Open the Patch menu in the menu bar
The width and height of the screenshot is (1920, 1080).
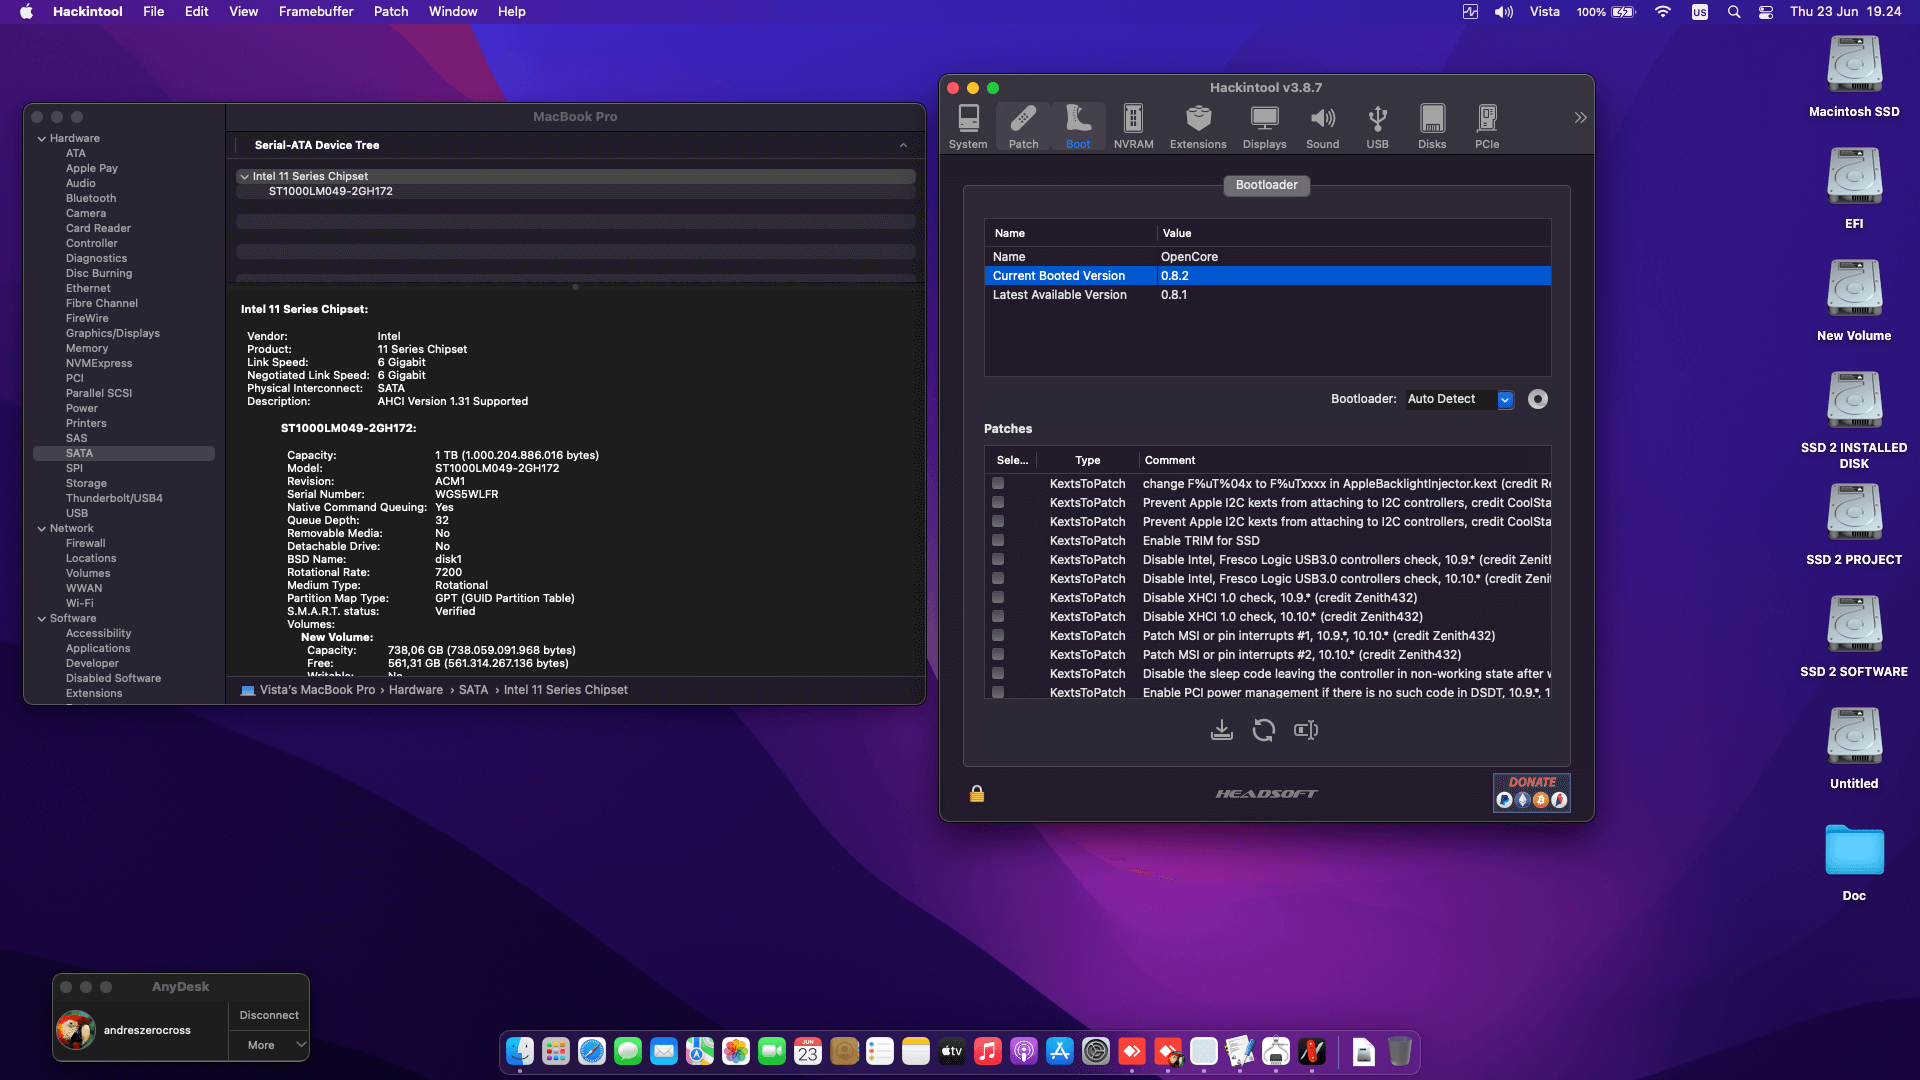pyautogui.click(x=391, y=12)
